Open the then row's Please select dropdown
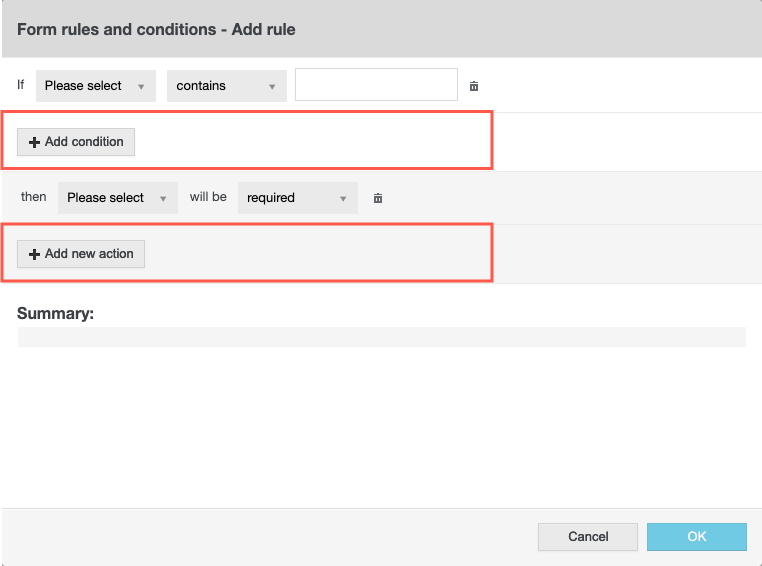This screenshot has width=762, height=566. [117, 198]
